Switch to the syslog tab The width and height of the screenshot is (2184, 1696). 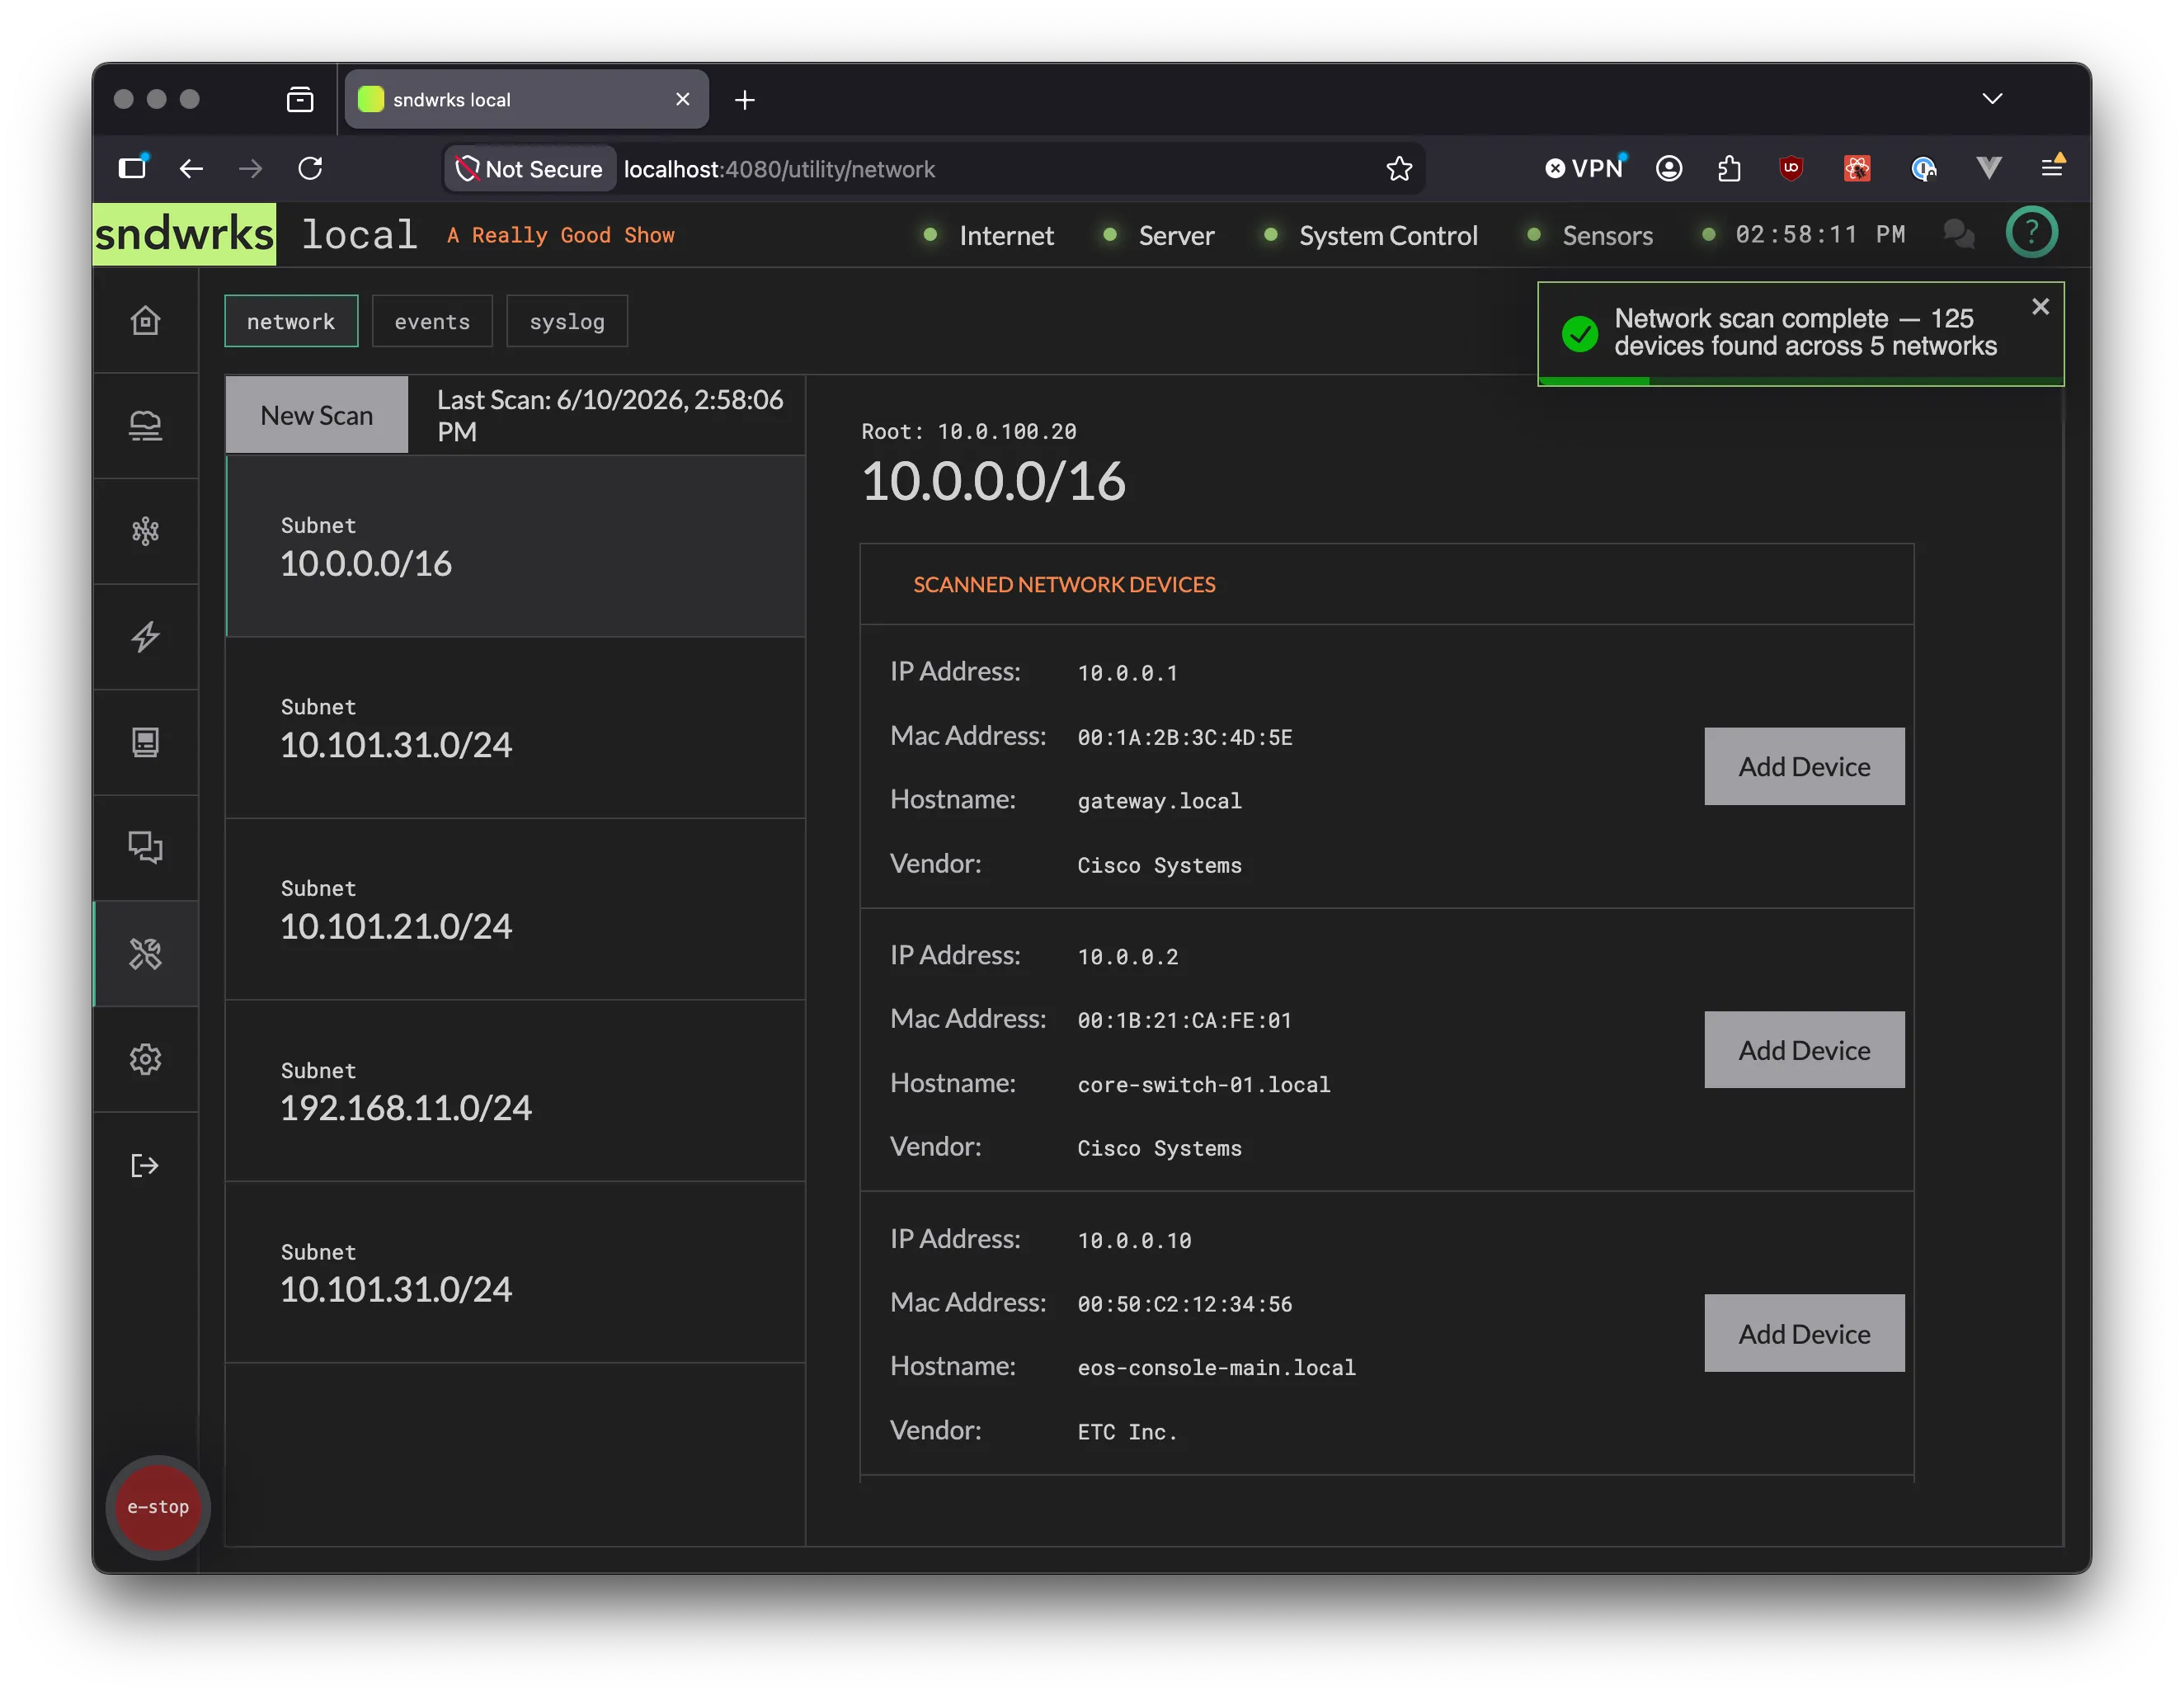point(567,321)
